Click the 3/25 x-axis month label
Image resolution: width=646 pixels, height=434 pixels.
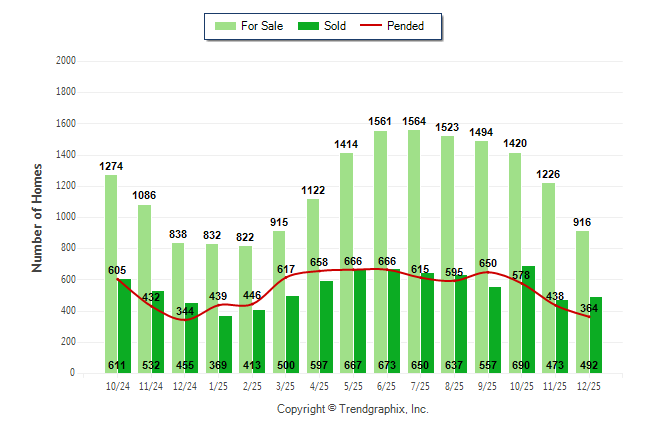point(286,384)
